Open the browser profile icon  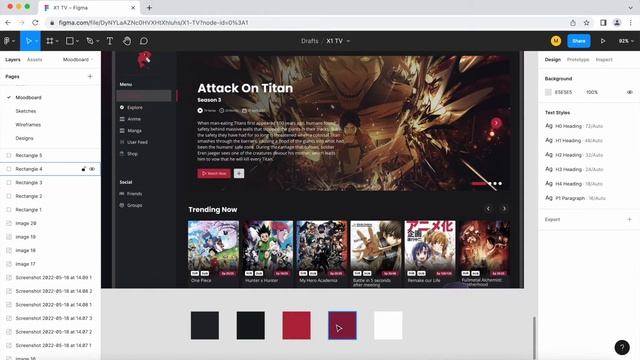point(617,22)
